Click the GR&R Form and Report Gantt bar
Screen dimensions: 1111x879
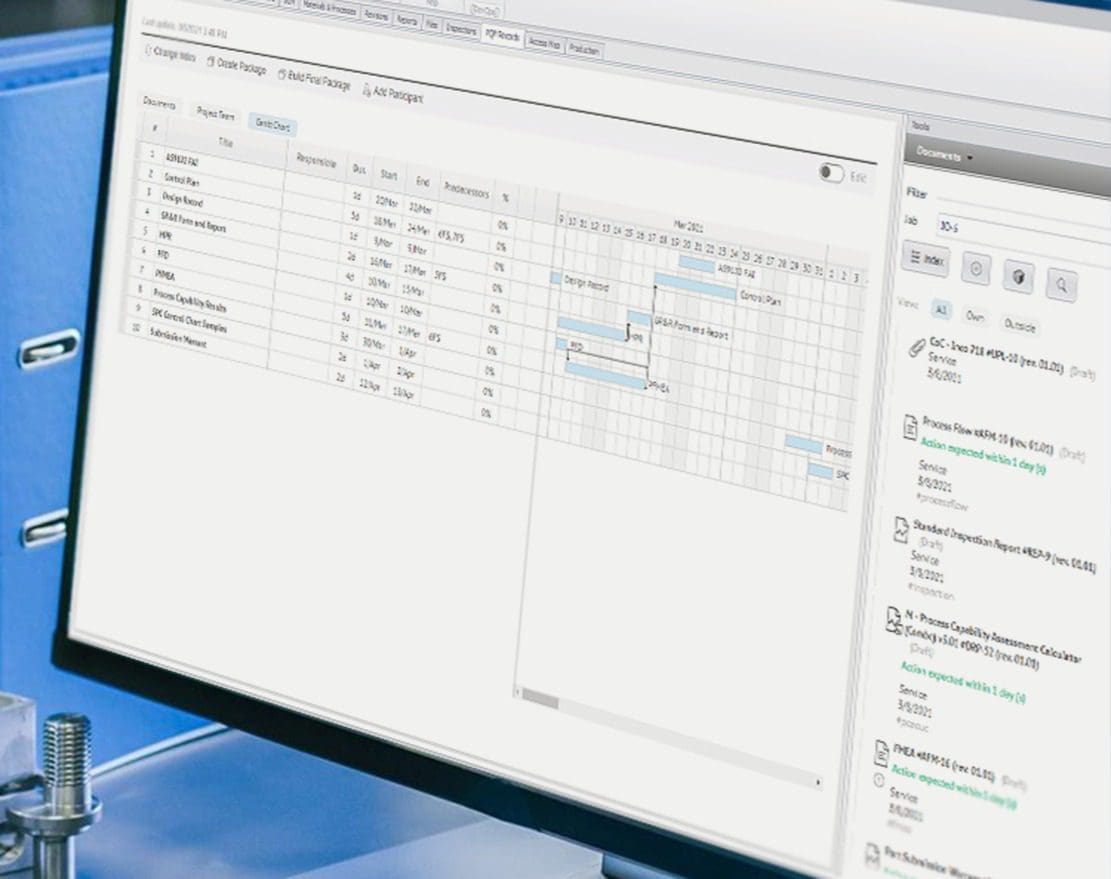(638, 317)
